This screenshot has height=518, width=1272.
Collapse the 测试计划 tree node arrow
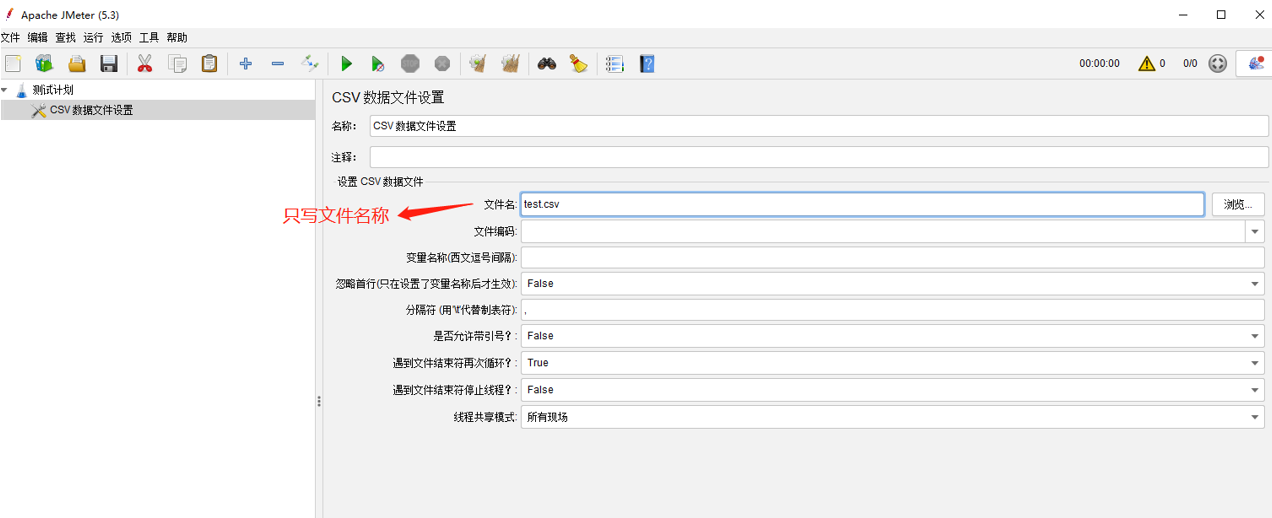[5, 90]
